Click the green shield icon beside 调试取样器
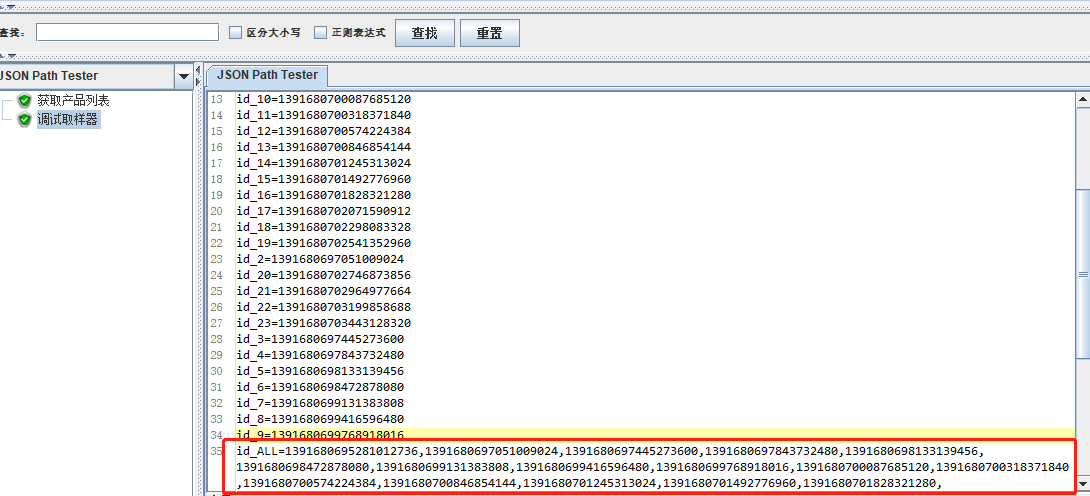 (x=25, y=119)
